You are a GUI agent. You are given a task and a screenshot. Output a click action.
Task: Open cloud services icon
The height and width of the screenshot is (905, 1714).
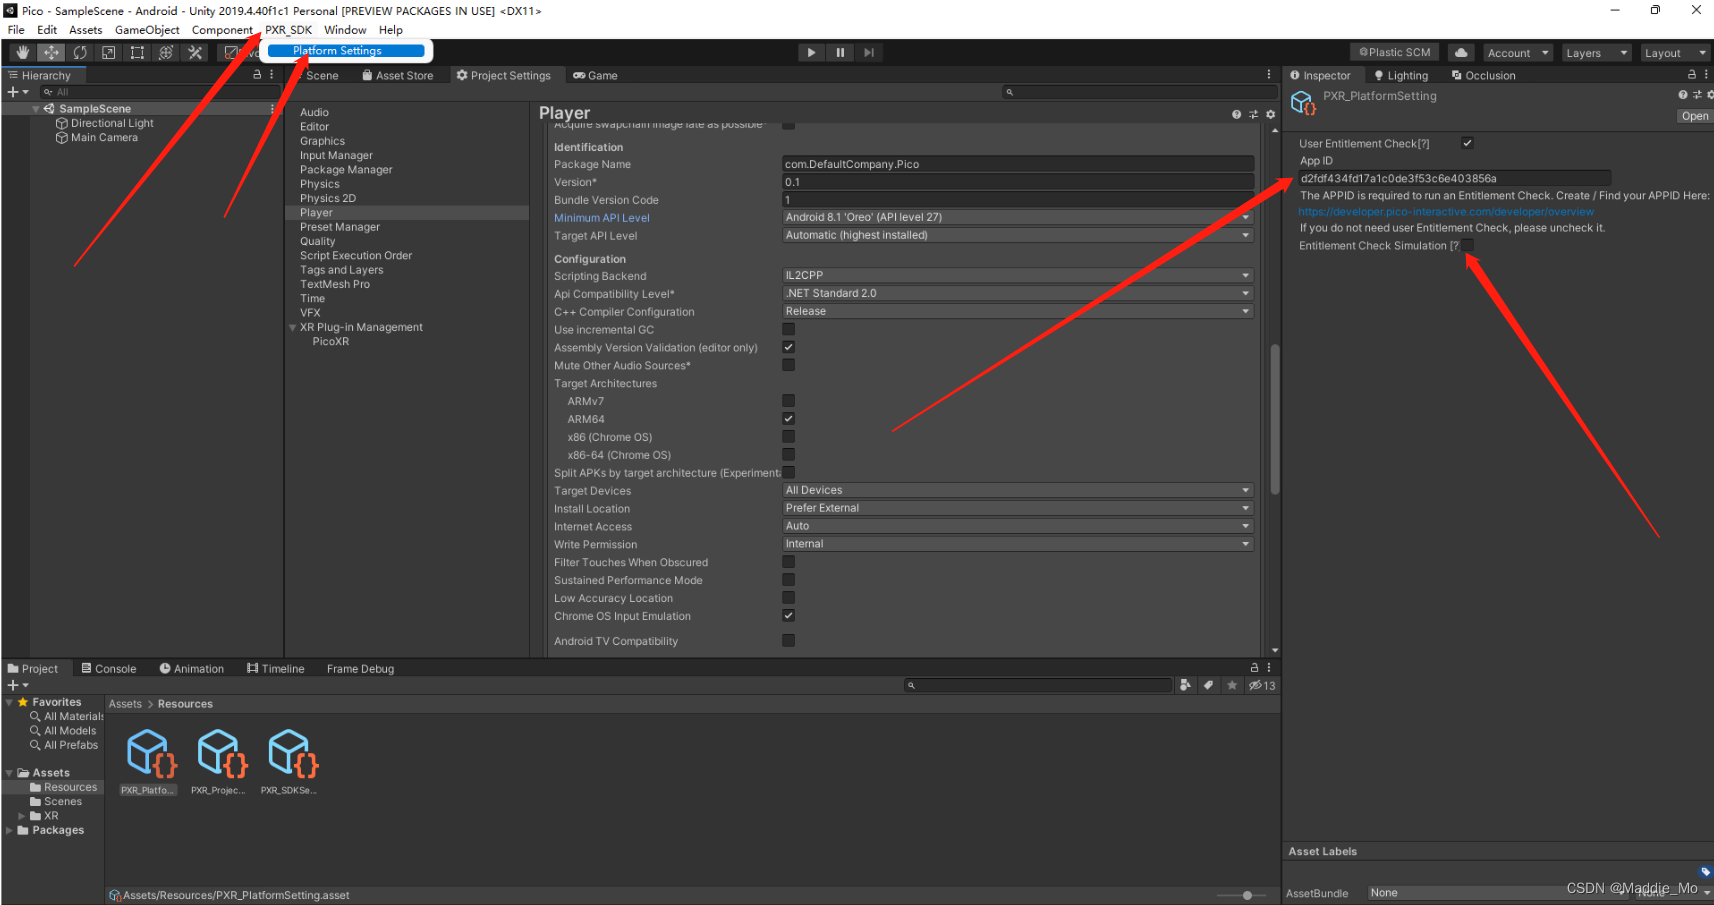(1461, 53)
